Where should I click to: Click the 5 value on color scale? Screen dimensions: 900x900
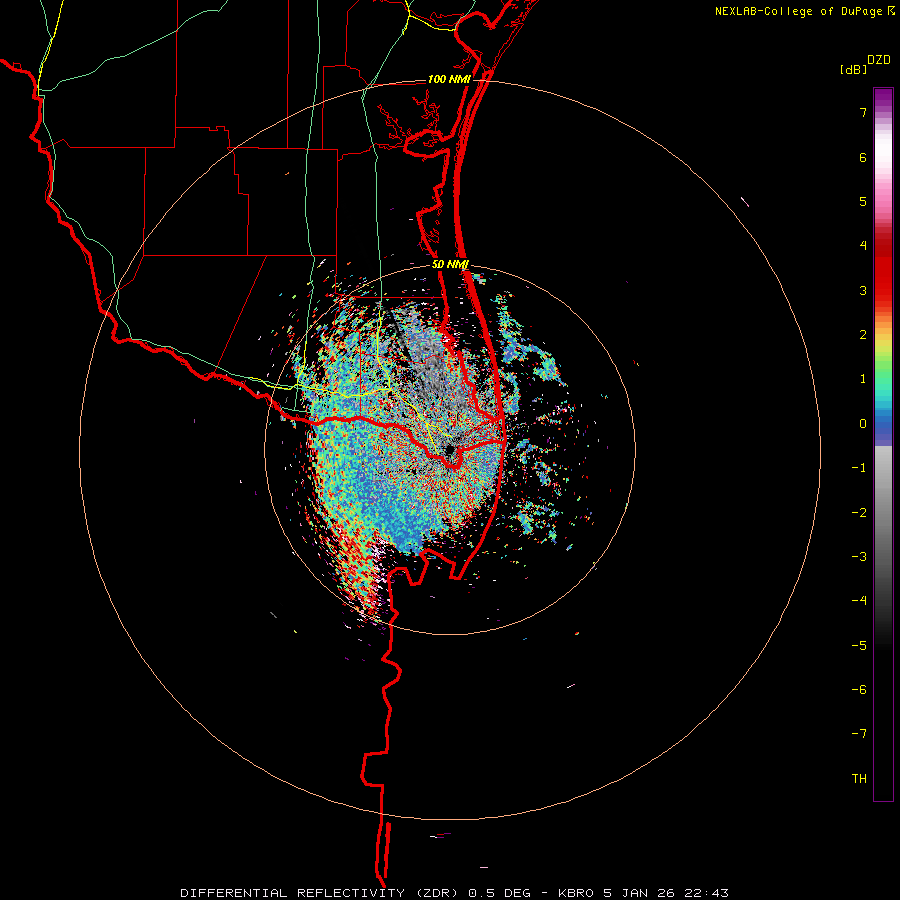click(x=863, y=201)
